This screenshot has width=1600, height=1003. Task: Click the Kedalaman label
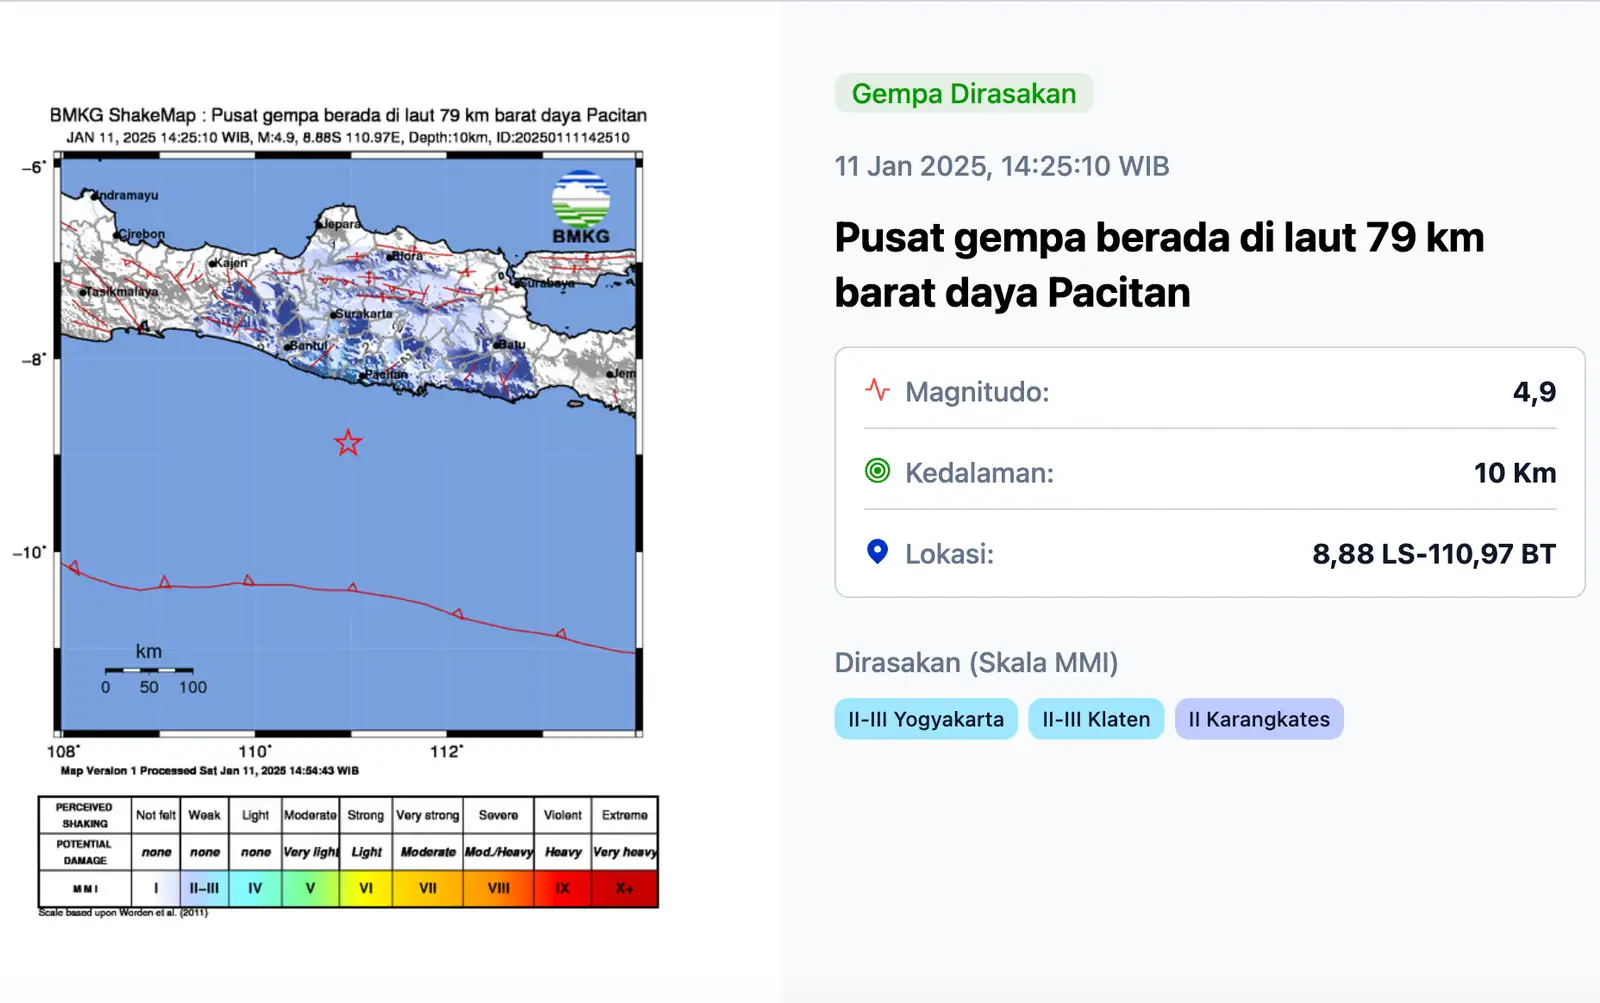979,472
